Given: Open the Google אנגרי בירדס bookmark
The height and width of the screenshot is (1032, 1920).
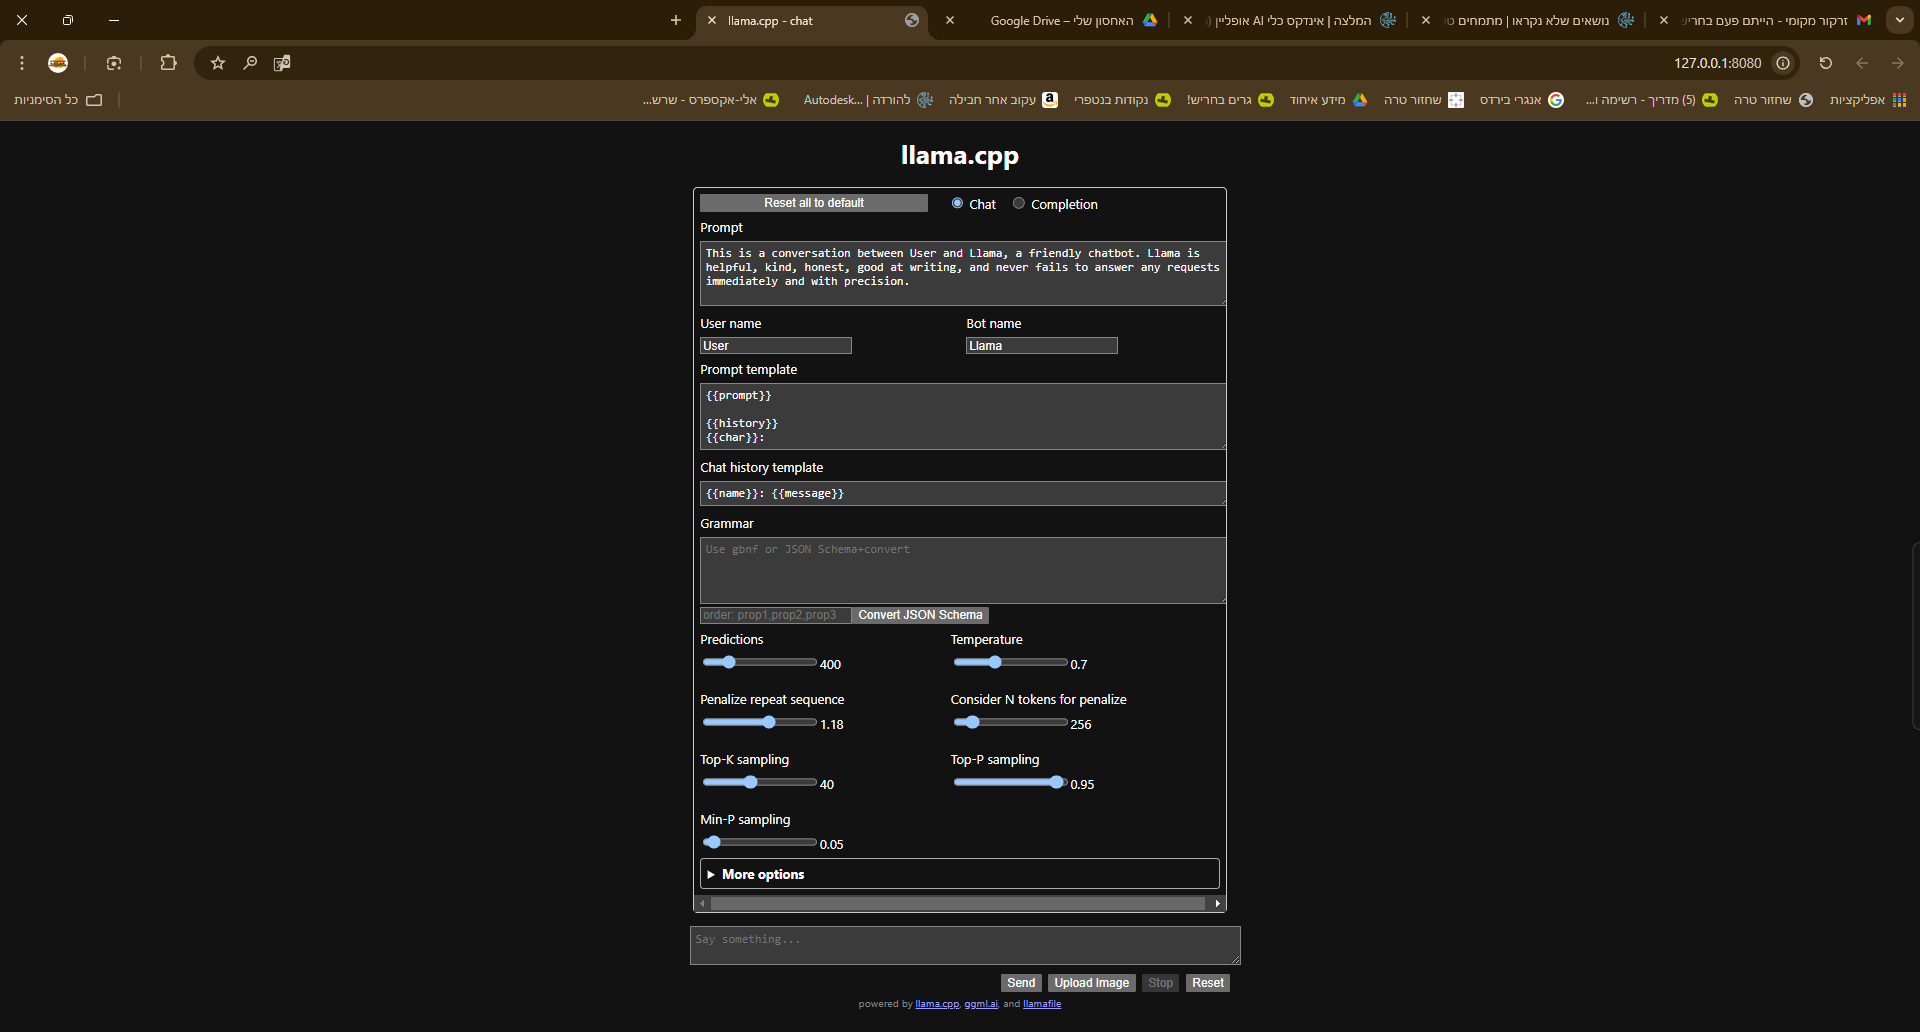Looking at the screenshot, I should (x=1521, y=100).
